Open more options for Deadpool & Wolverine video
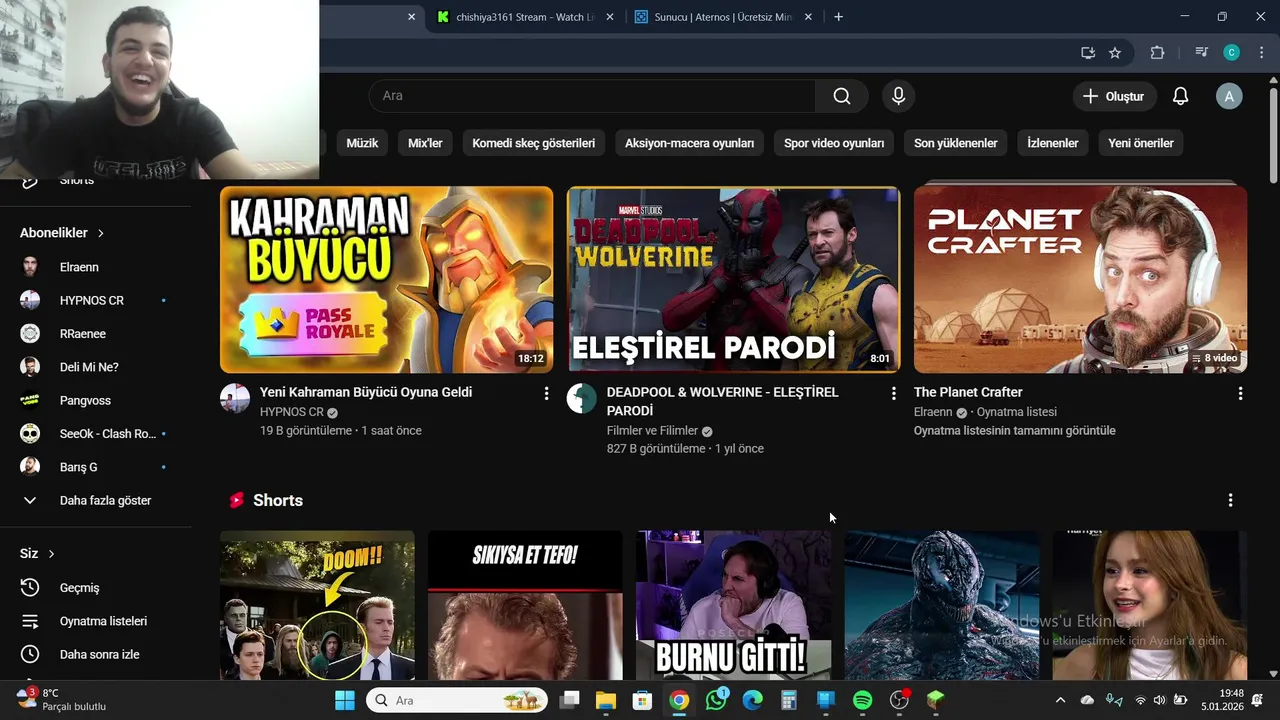The image size is (1280, 720). point(893,394)
